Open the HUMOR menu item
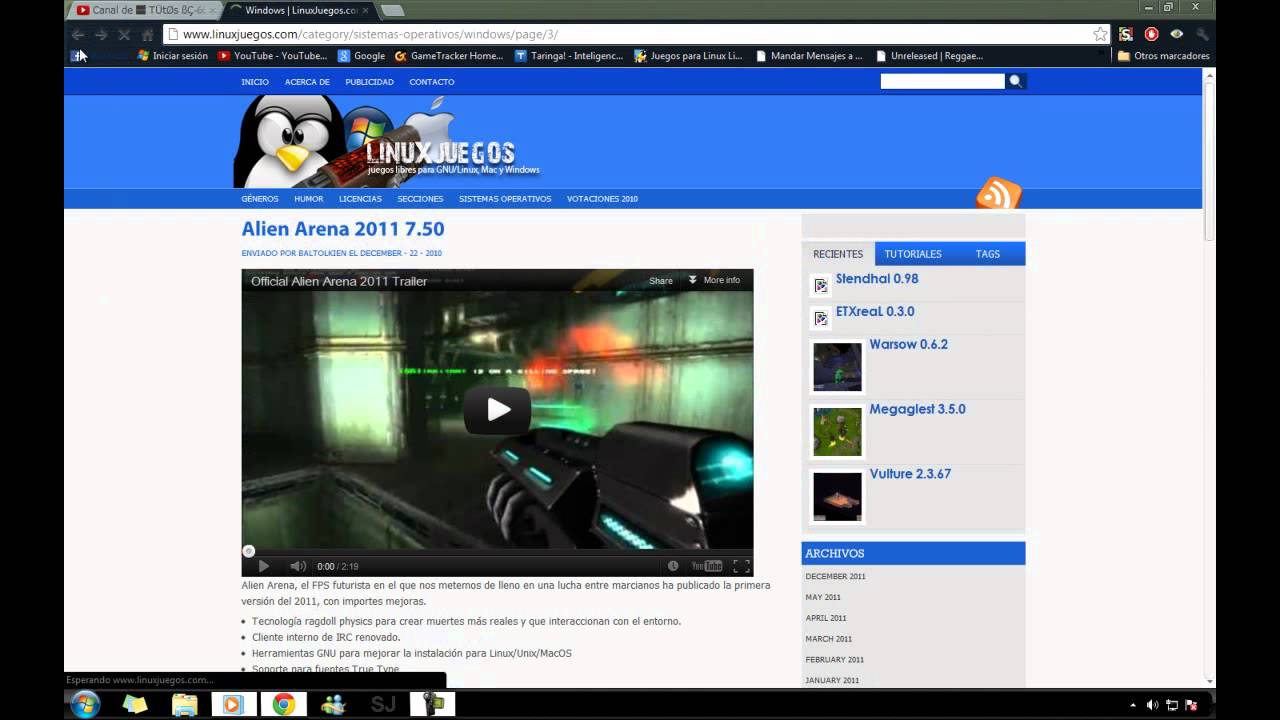 [308, 199]
